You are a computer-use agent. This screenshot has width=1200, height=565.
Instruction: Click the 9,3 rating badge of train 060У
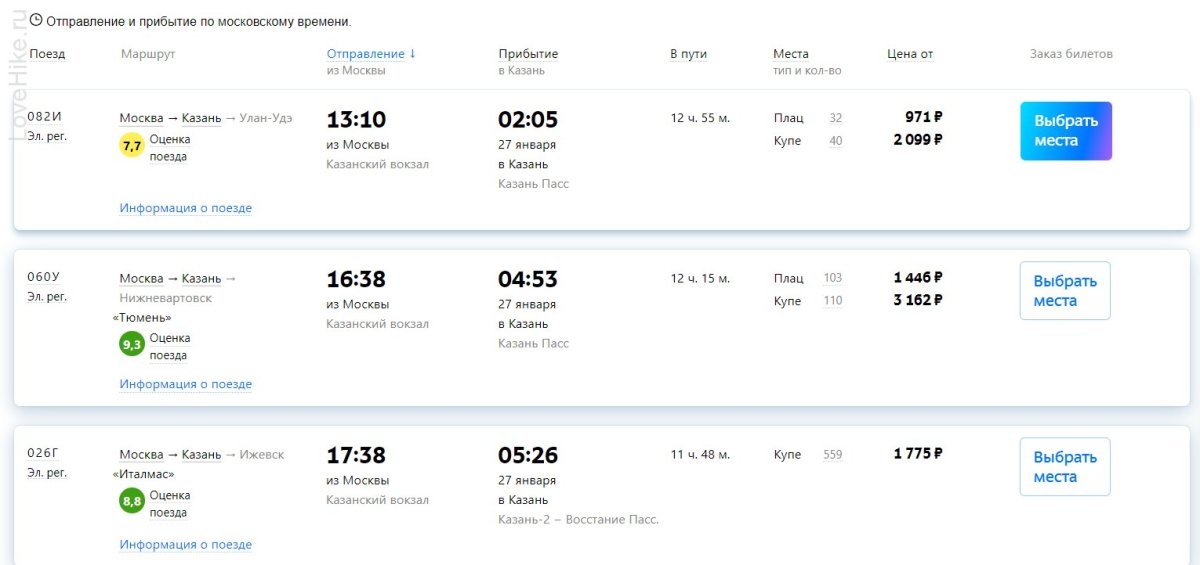tap(132, 345)
